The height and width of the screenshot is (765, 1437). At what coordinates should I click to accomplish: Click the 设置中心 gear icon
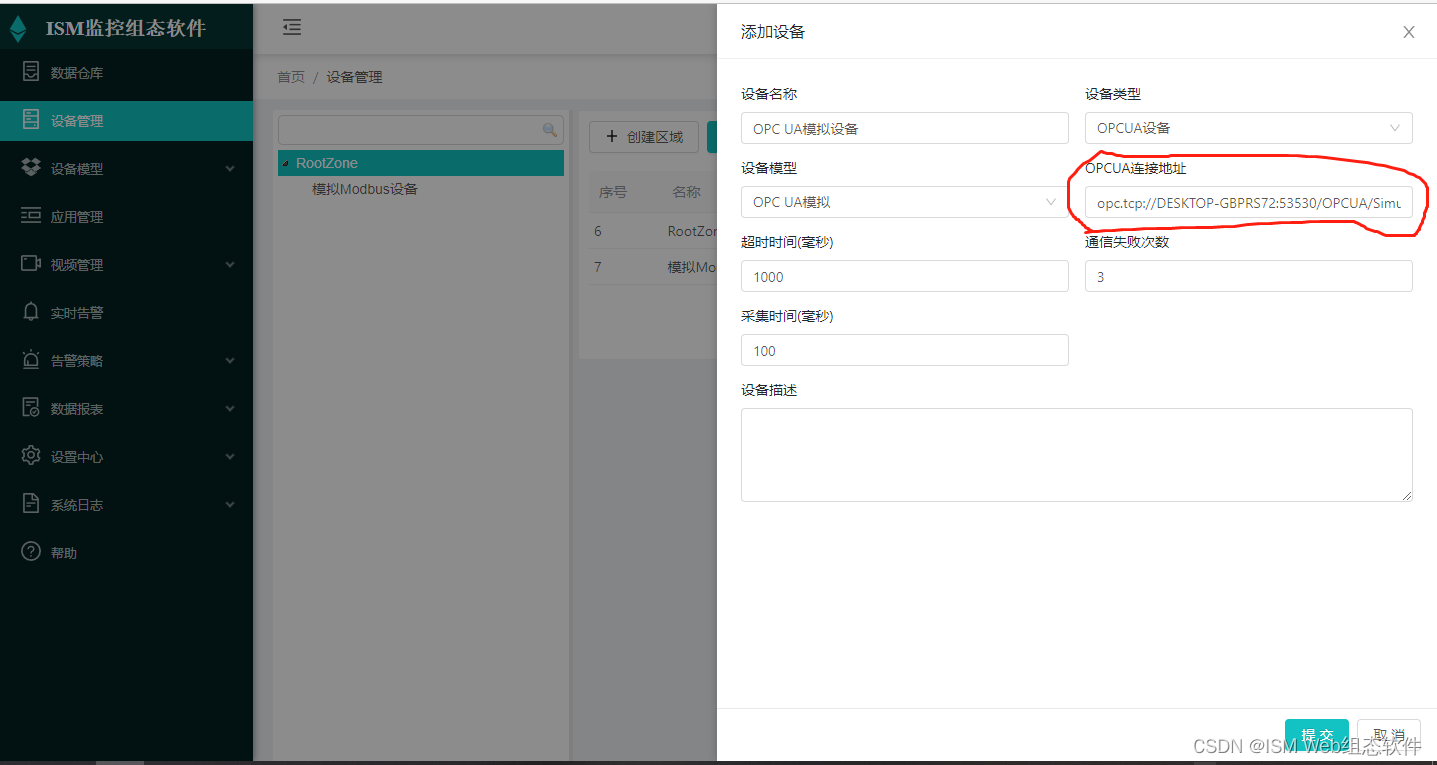click(x=32, y=456)
